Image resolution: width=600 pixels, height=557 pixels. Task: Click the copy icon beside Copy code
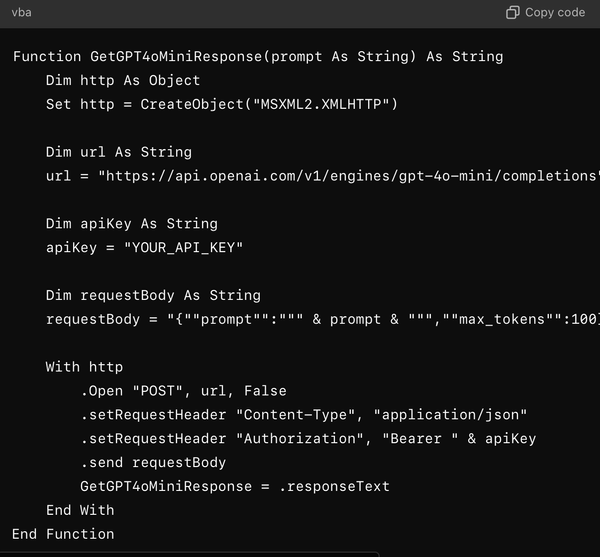[x=513, y=13]
